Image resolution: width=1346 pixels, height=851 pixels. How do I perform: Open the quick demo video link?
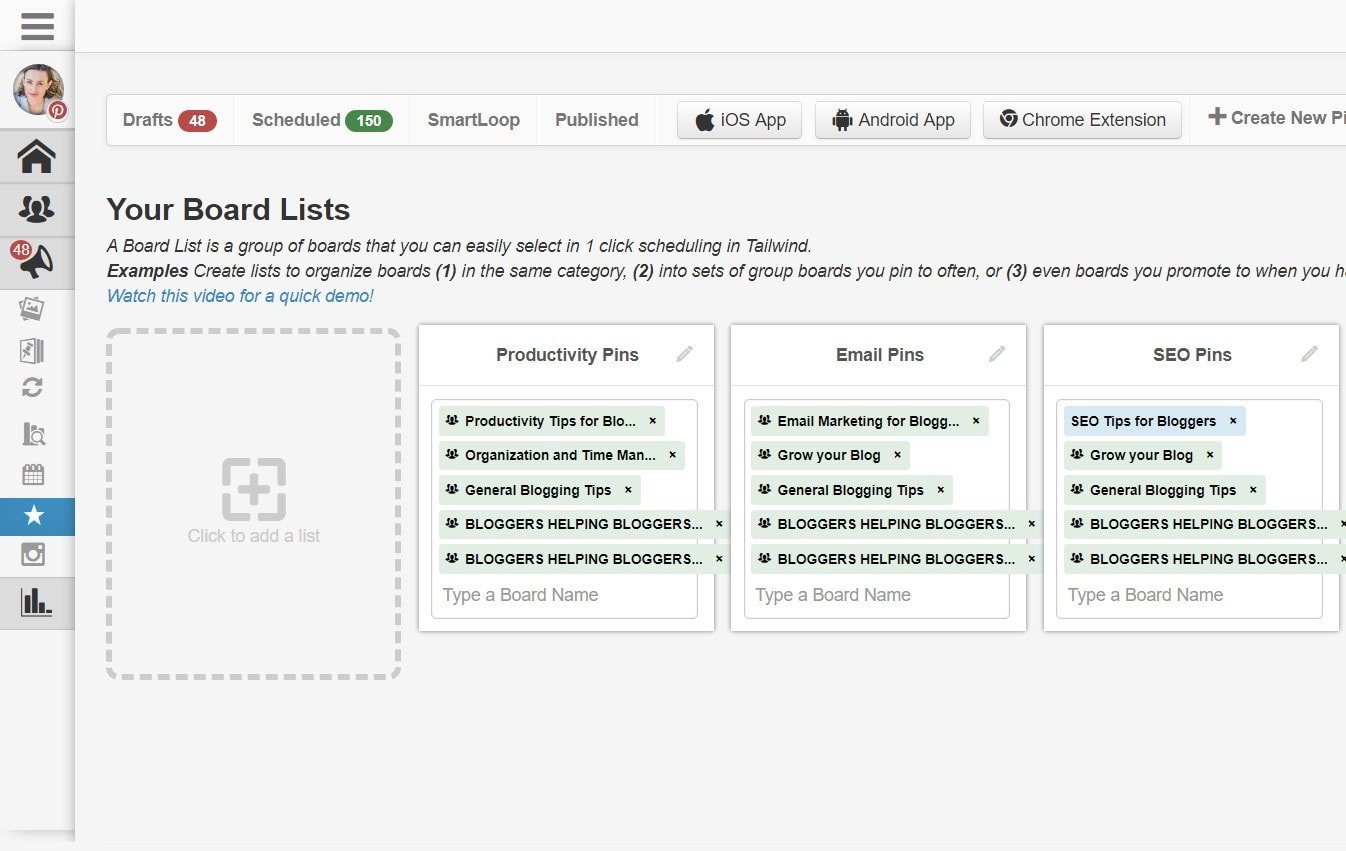click(x=240, y=296)
